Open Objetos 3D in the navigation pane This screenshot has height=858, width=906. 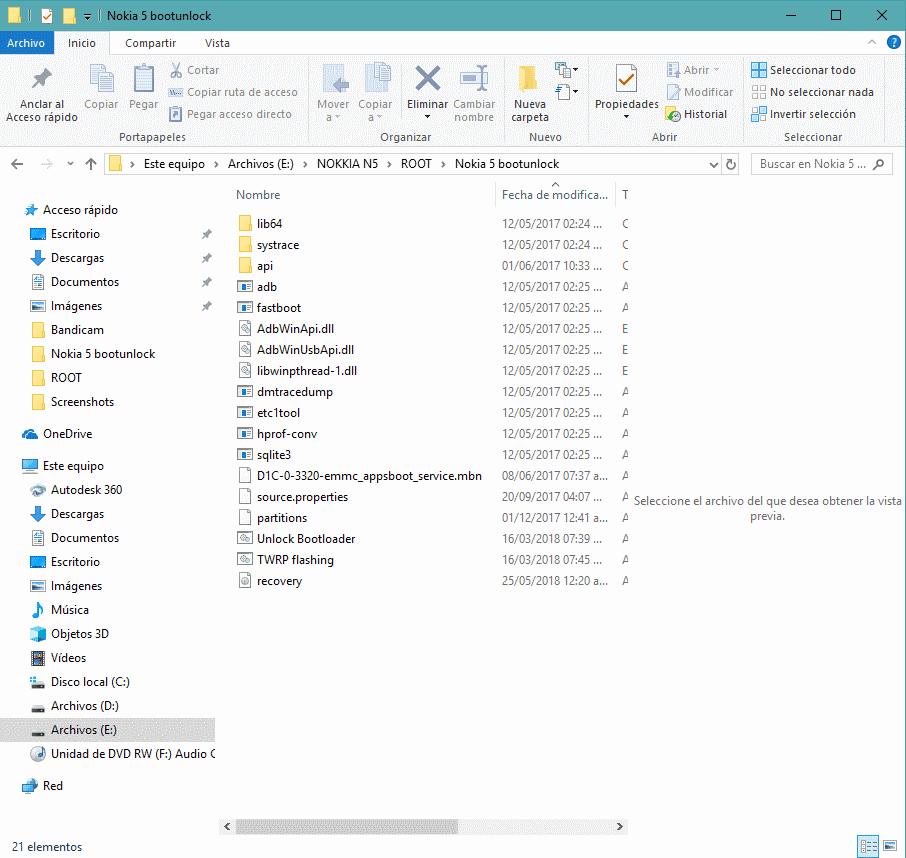pos(79,634)
